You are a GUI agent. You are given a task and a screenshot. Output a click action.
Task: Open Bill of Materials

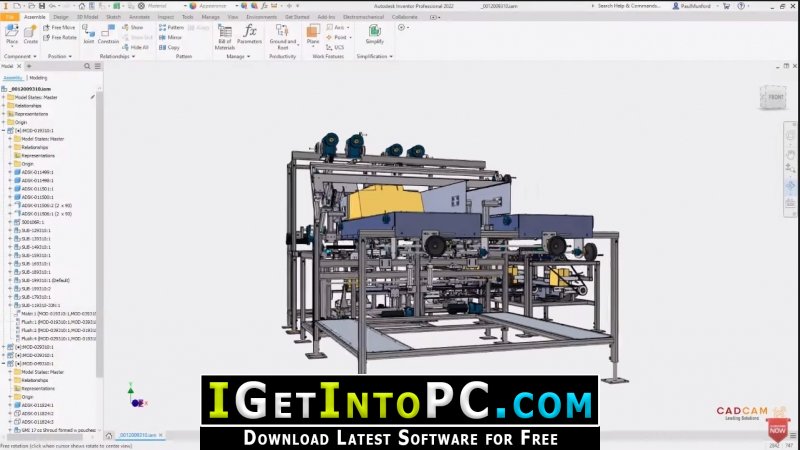tap(224, 37)
